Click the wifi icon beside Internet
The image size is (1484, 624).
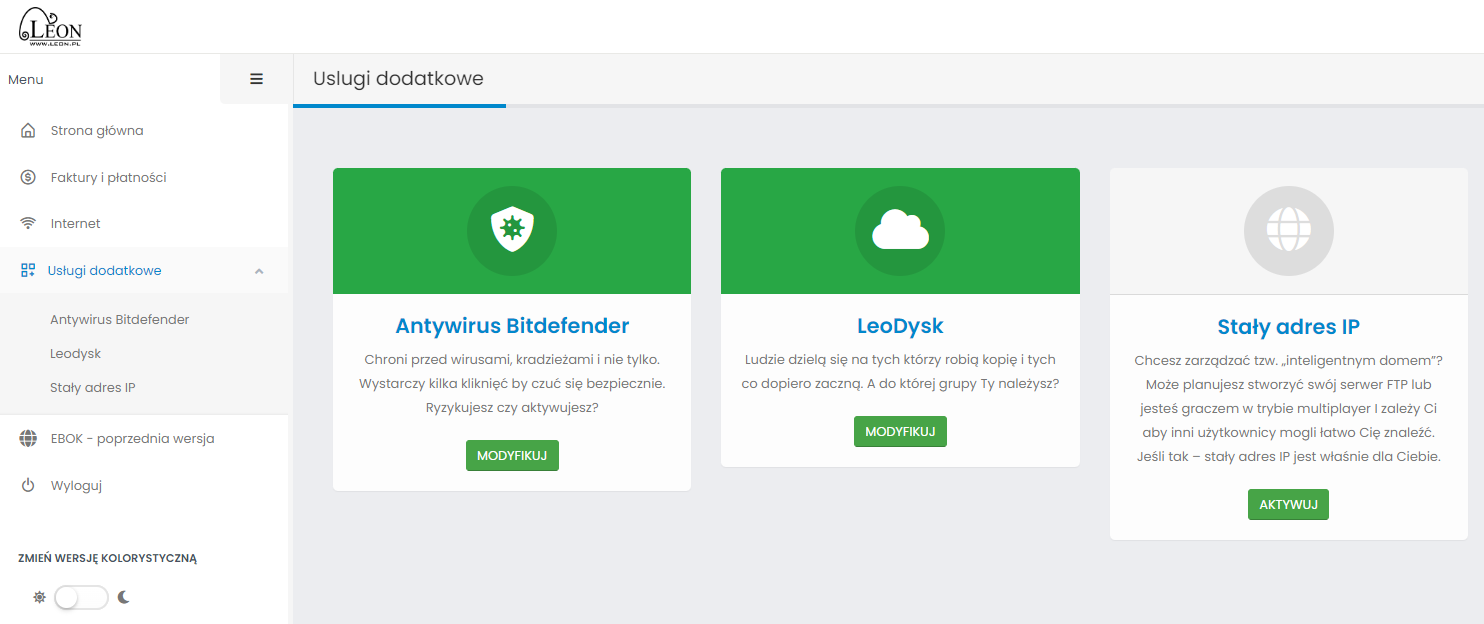[28, 223]
